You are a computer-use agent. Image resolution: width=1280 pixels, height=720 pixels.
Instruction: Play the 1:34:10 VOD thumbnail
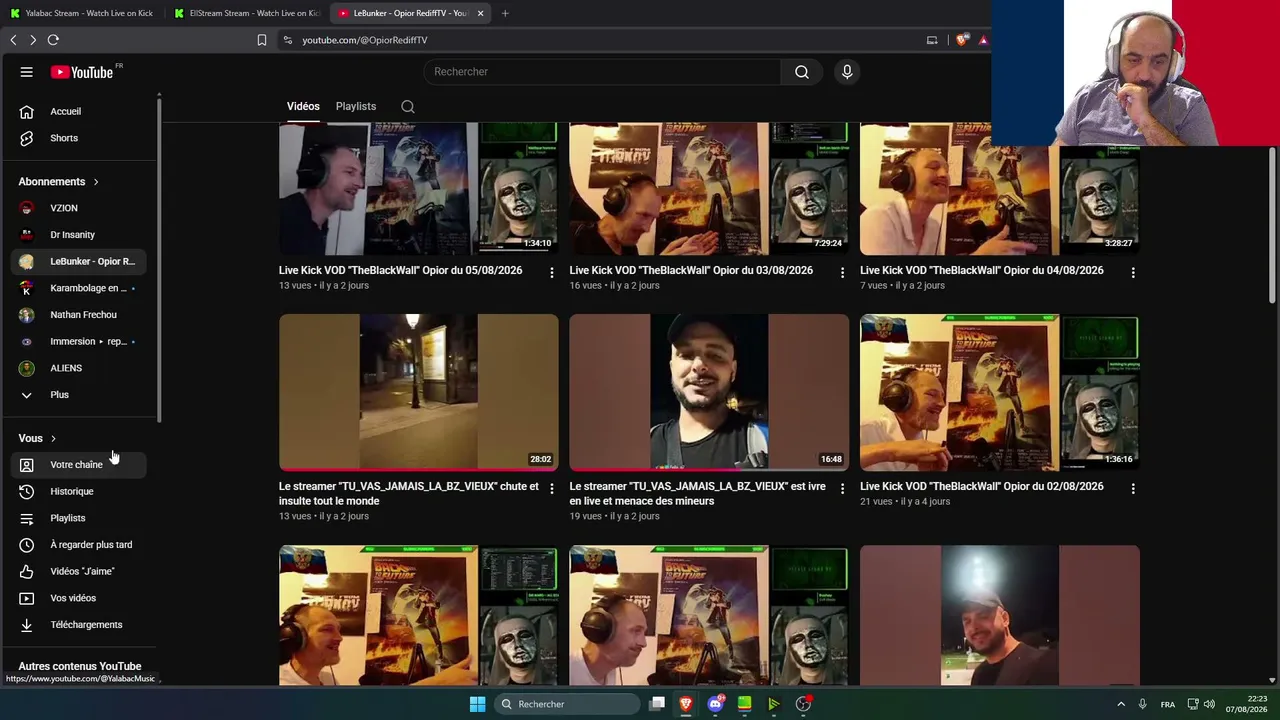[419, 189]
